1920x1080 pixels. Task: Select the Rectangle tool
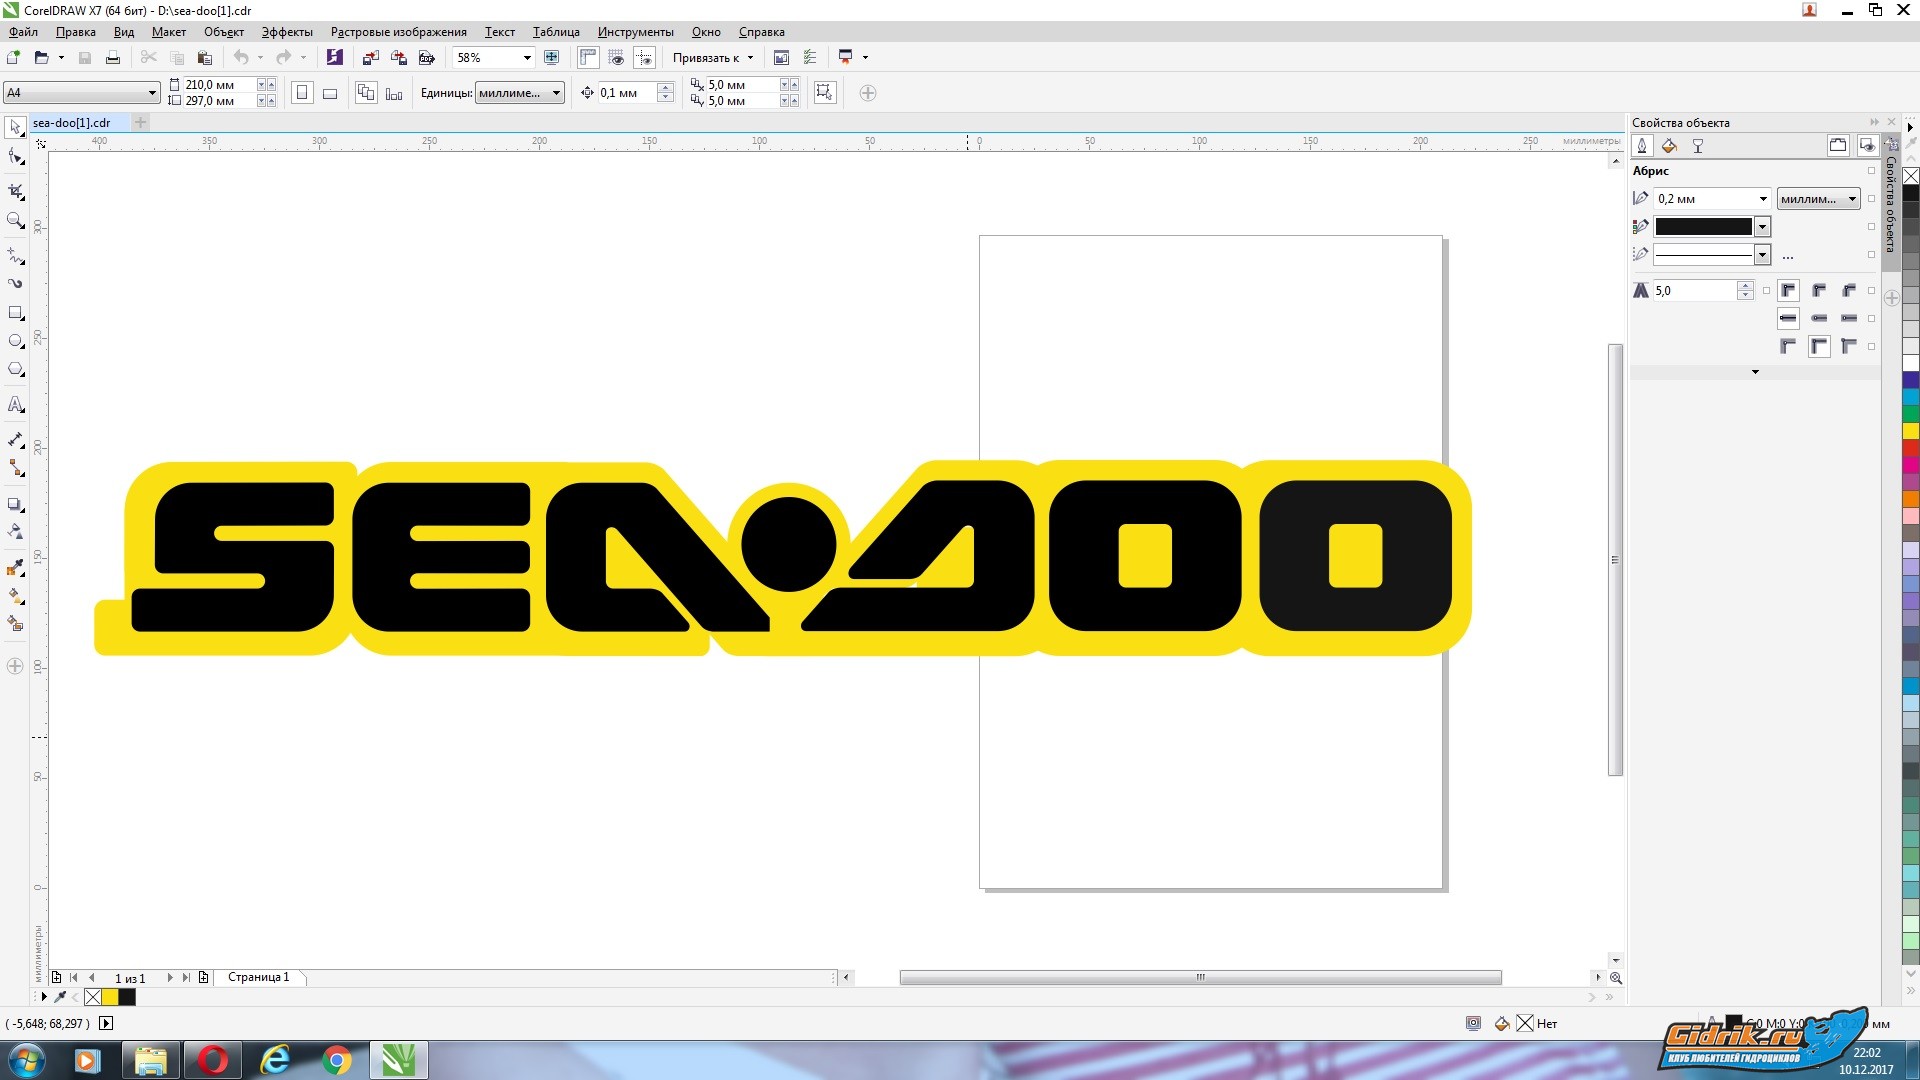click(16, 313)
